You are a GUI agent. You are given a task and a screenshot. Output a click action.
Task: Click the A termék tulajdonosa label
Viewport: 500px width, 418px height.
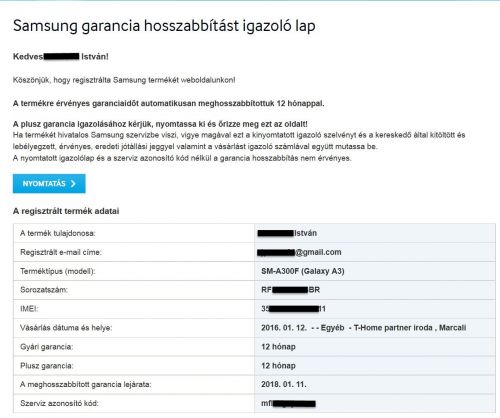click(x=58, y=233)
